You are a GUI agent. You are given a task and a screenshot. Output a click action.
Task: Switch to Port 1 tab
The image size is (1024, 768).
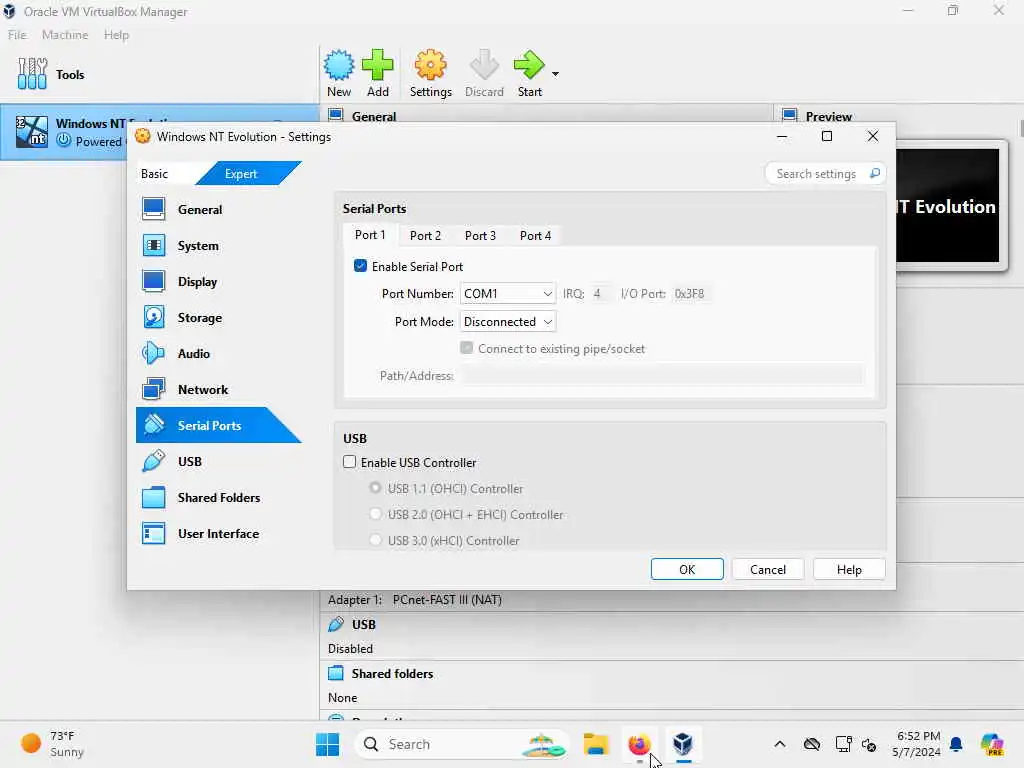(370, 235)
